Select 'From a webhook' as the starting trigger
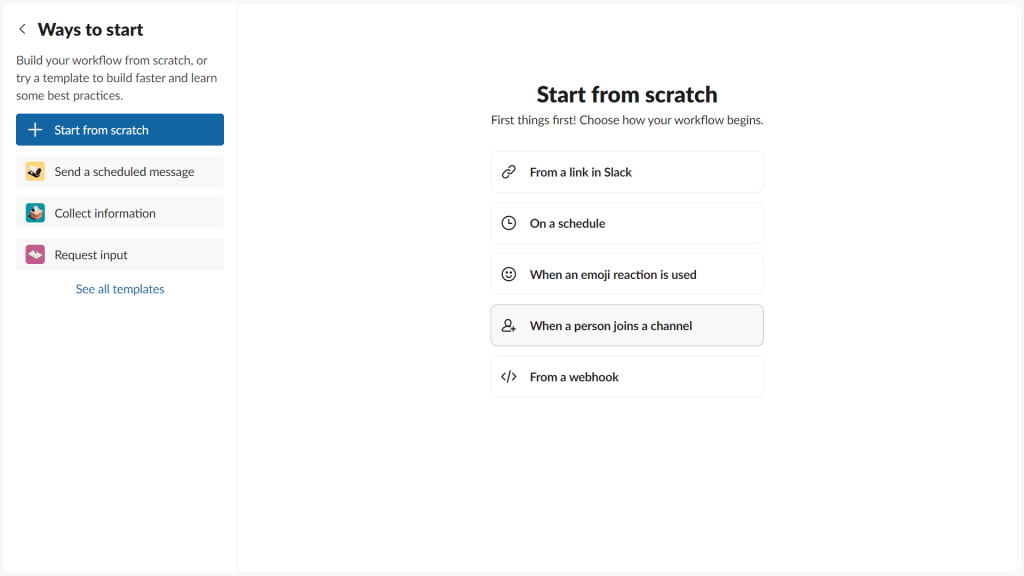Viewport: 1024px width, 576px height. pyautogui.click(x=626, y=376)
